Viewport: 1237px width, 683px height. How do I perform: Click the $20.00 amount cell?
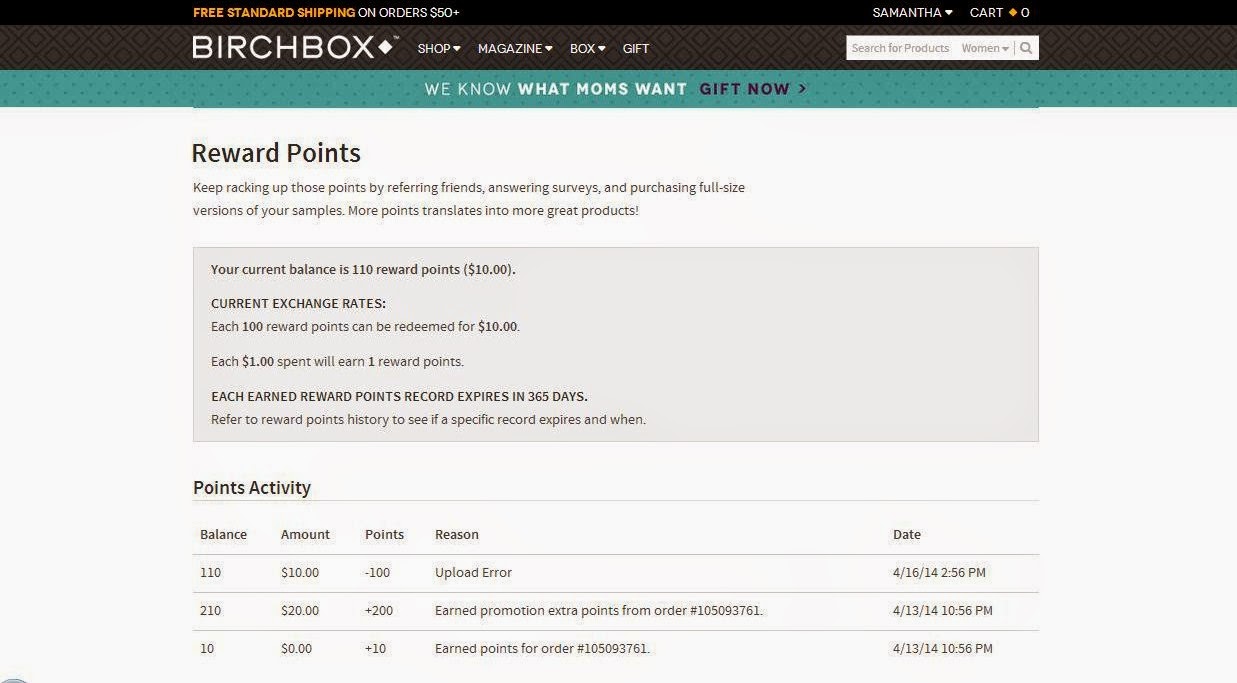(x=300, y=610)
